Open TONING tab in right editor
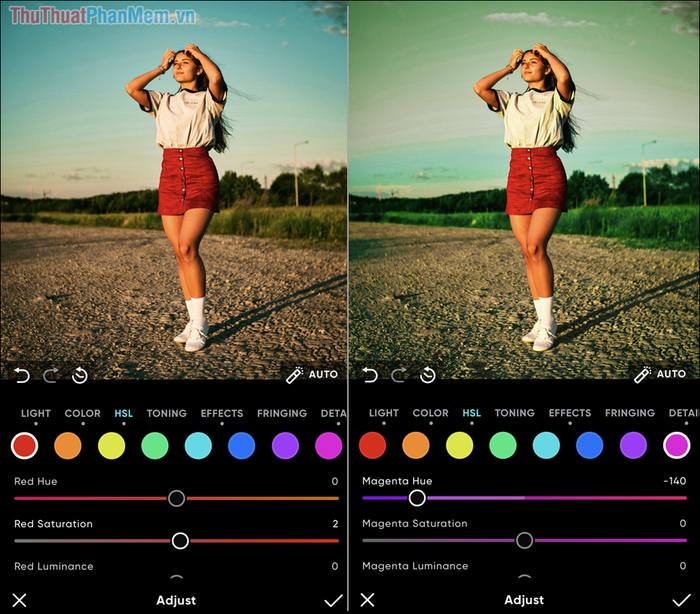The height and width of the screenshot is (614, 700). pos(514,413)
